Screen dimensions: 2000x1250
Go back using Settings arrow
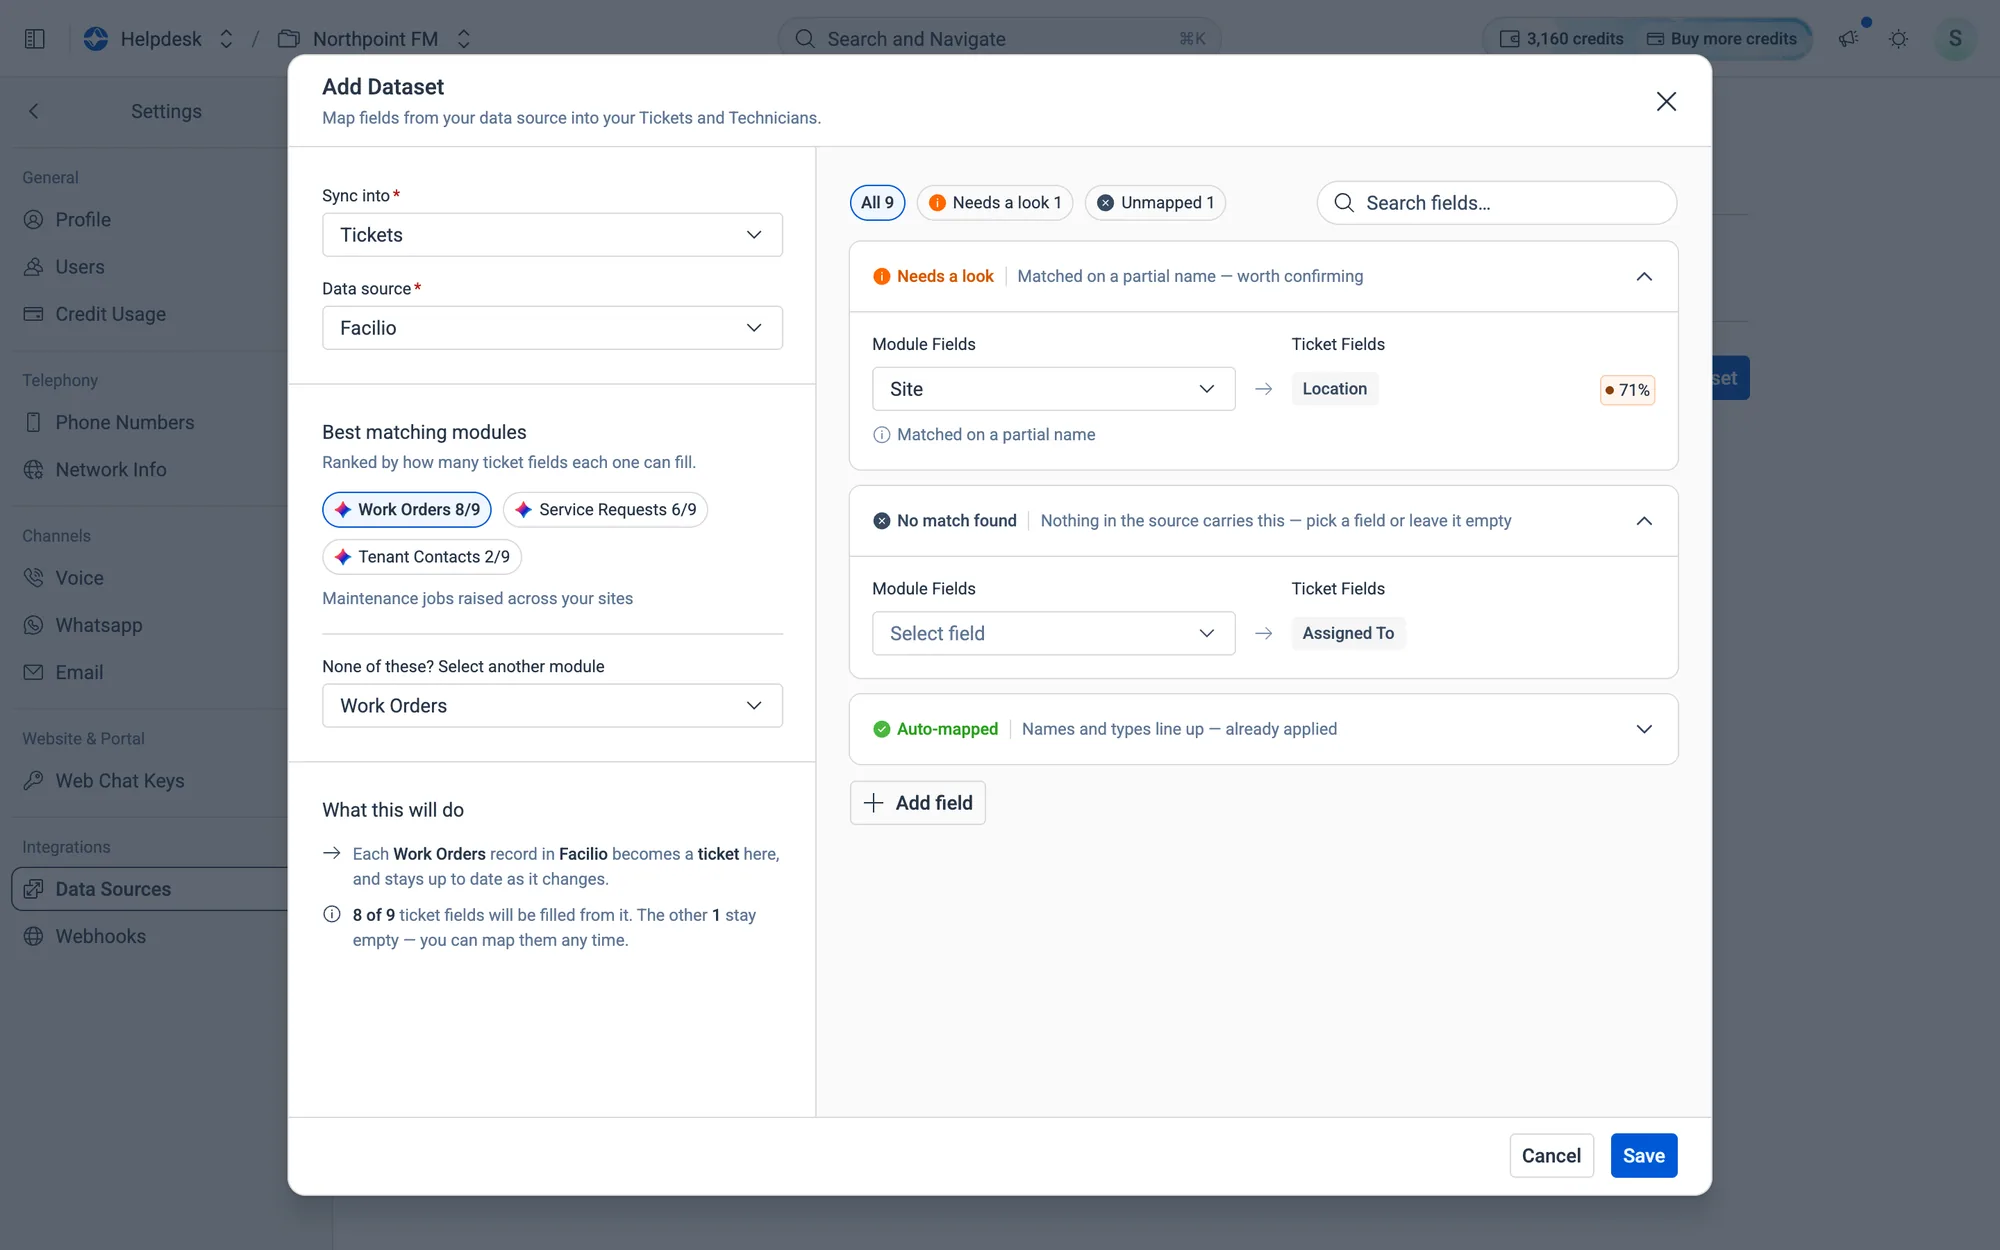[34, 111]
